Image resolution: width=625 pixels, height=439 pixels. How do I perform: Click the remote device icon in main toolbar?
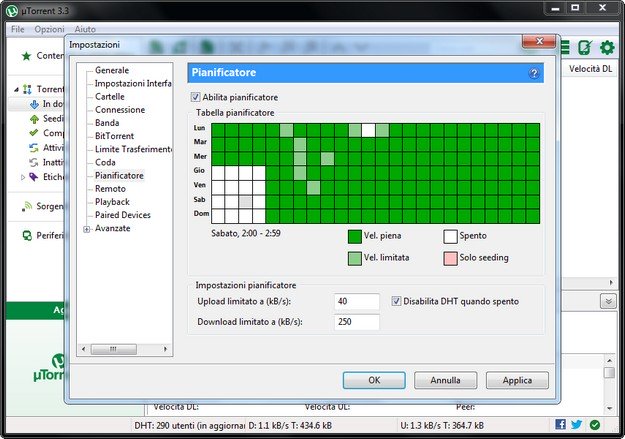(585, 47)
